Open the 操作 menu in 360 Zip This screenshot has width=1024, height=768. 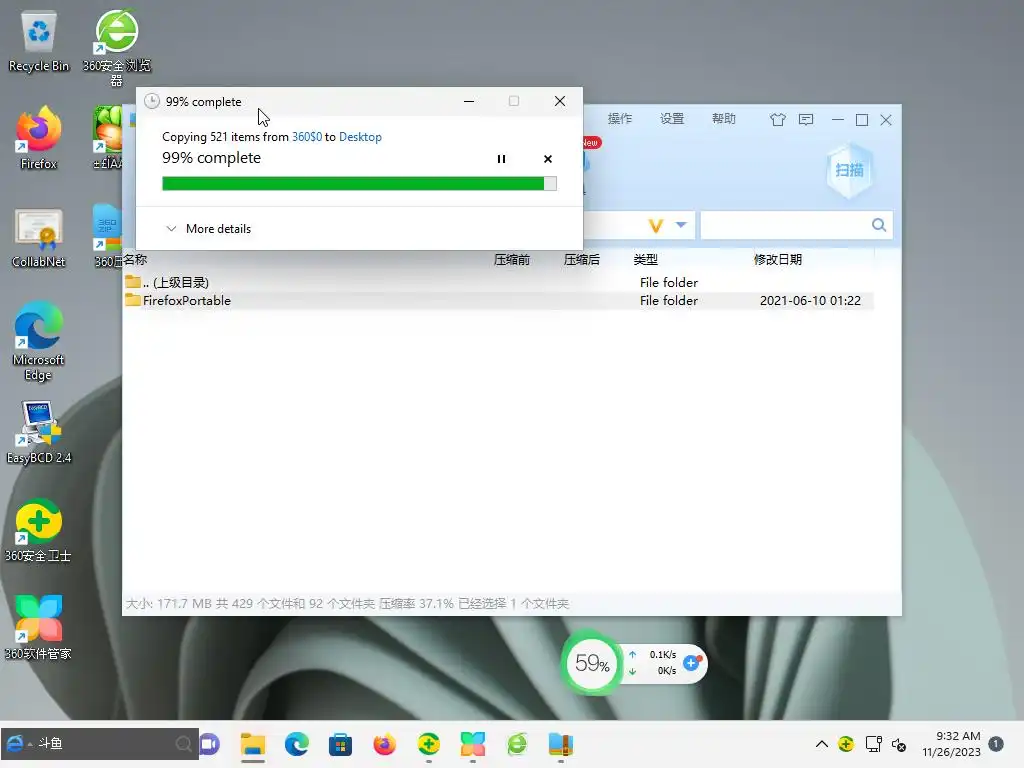coord(620,119)
